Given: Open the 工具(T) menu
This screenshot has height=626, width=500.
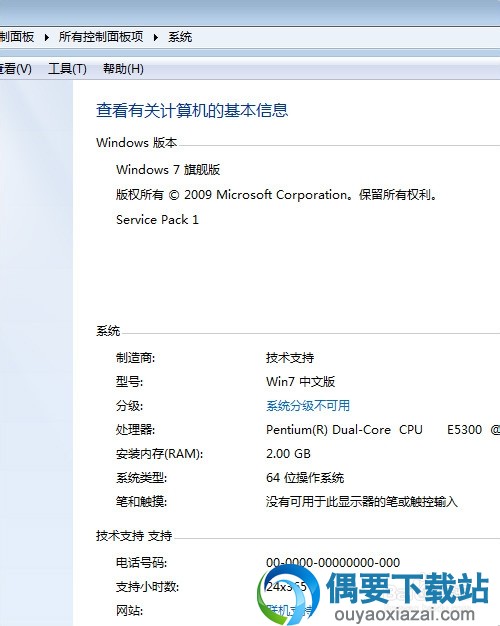Looking at the screenshot, I should [x=67, y=69].
